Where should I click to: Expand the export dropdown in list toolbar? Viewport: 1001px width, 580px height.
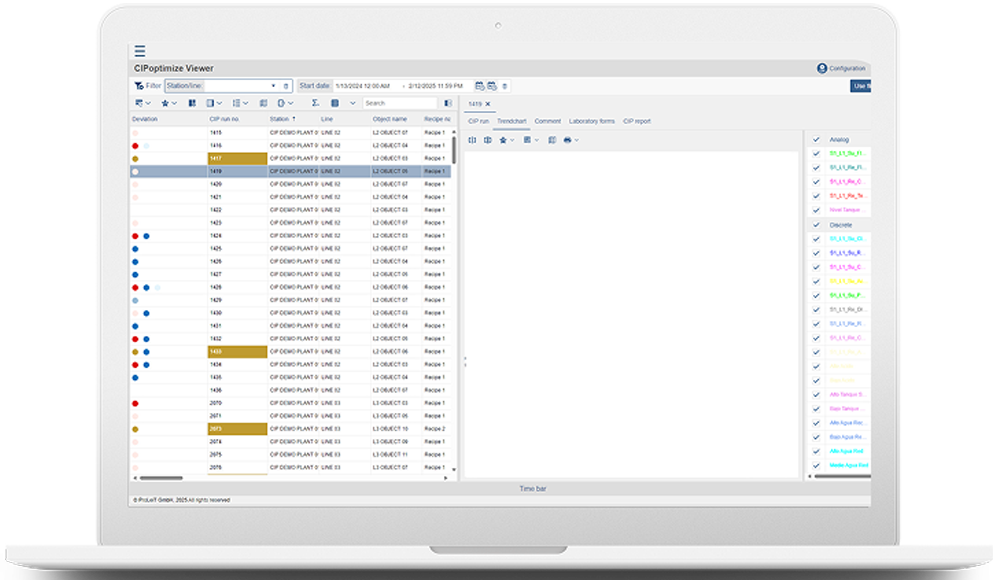[290, 103]
